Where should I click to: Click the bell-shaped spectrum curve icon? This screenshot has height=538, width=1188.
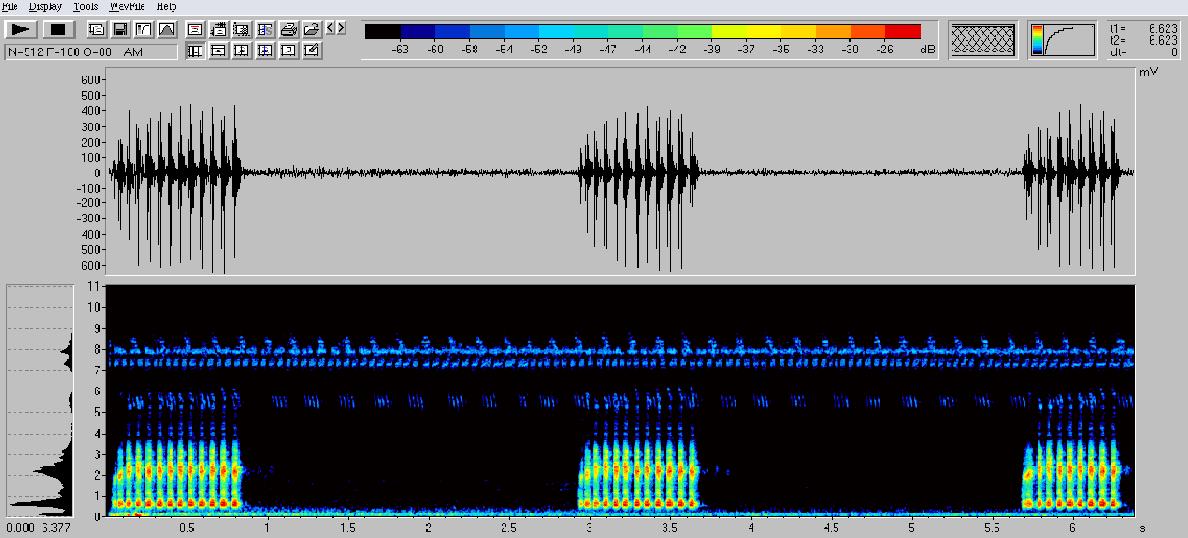pos(165,29)
